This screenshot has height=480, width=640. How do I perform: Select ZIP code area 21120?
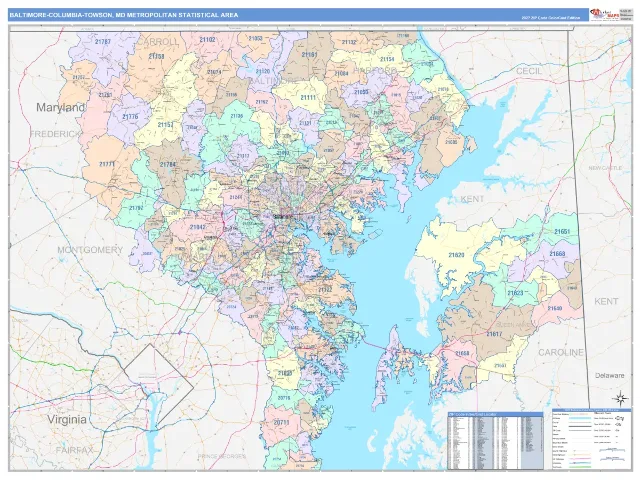click(262, 71)
